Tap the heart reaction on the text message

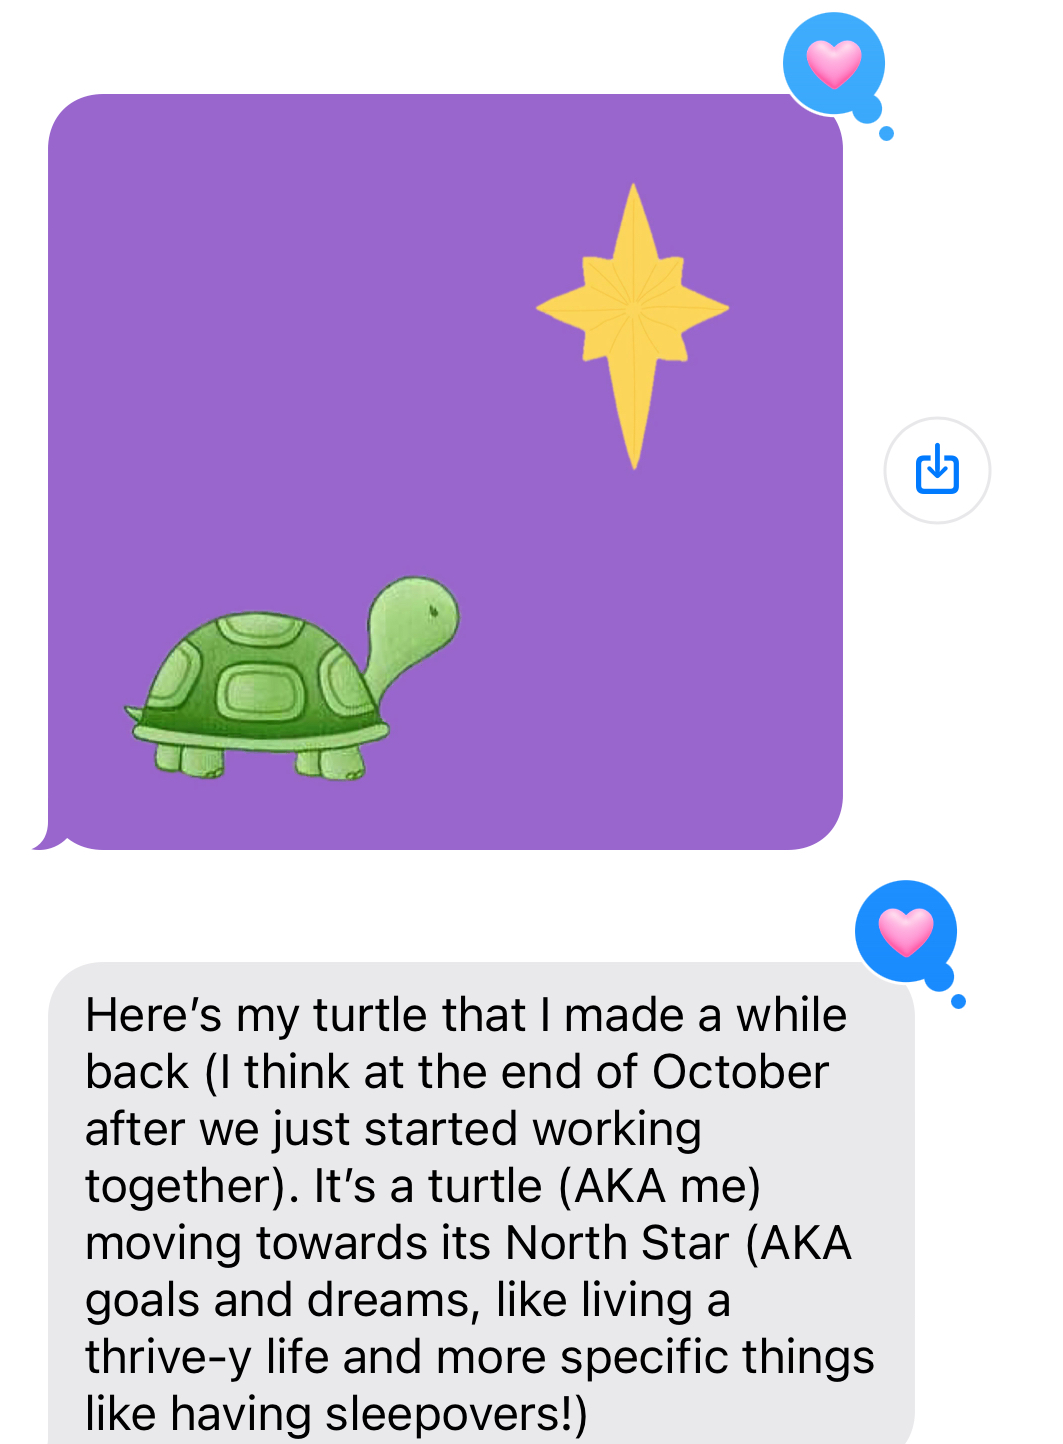click(905, 932)
